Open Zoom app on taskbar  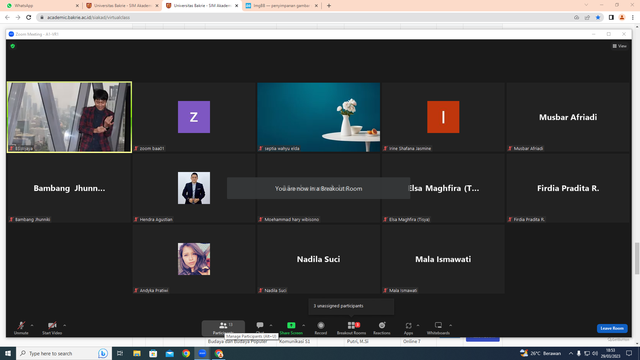tap(202, 353)
